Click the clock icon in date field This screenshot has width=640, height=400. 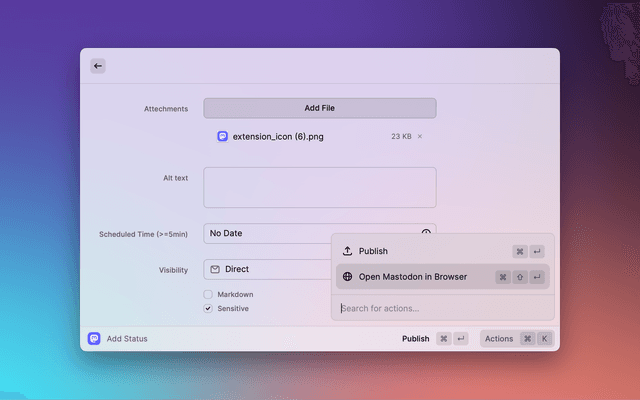click(425, 233)
